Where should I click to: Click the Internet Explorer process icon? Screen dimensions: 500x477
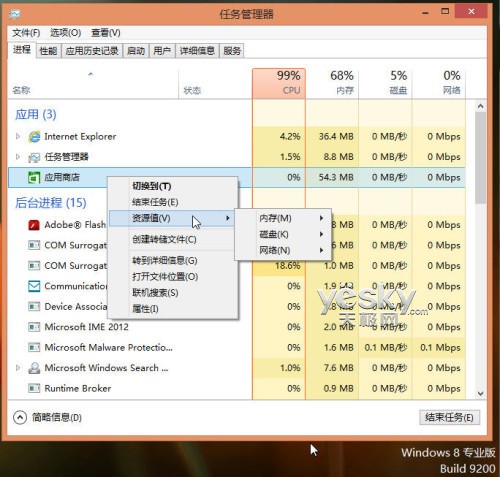34,137
